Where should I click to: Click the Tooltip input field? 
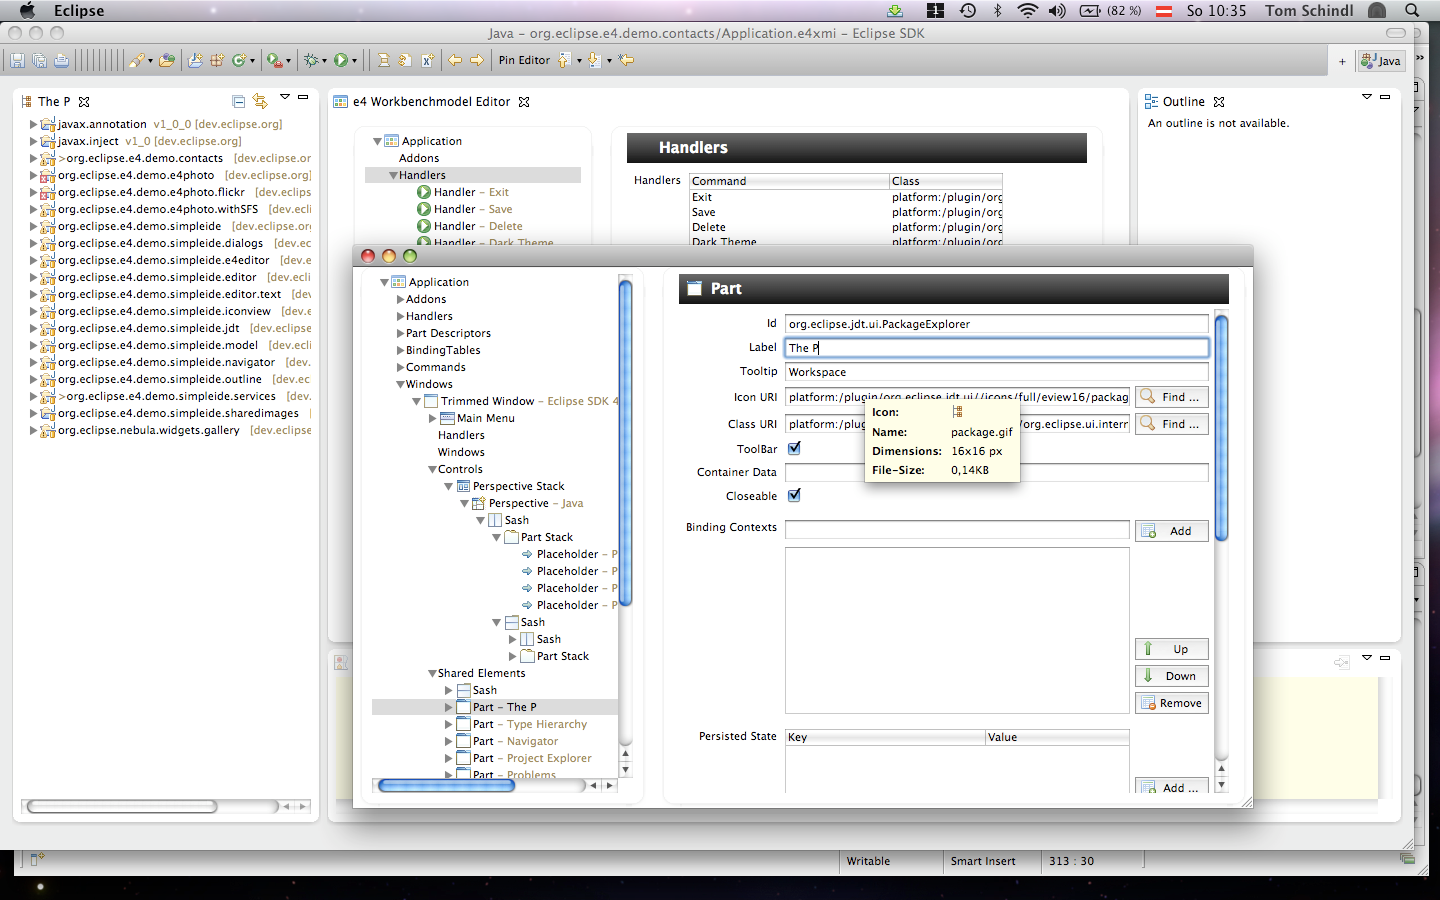point(996,372)
